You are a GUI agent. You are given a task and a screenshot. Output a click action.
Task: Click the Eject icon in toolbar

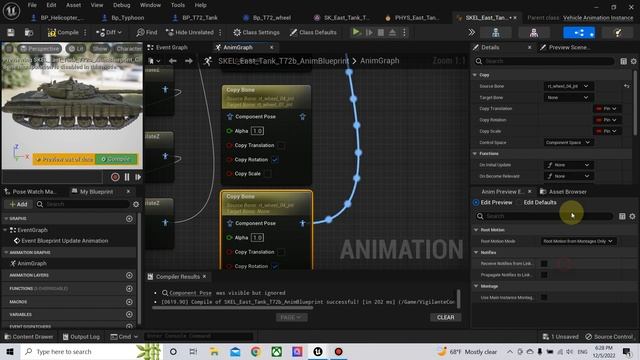click(392, 32)
